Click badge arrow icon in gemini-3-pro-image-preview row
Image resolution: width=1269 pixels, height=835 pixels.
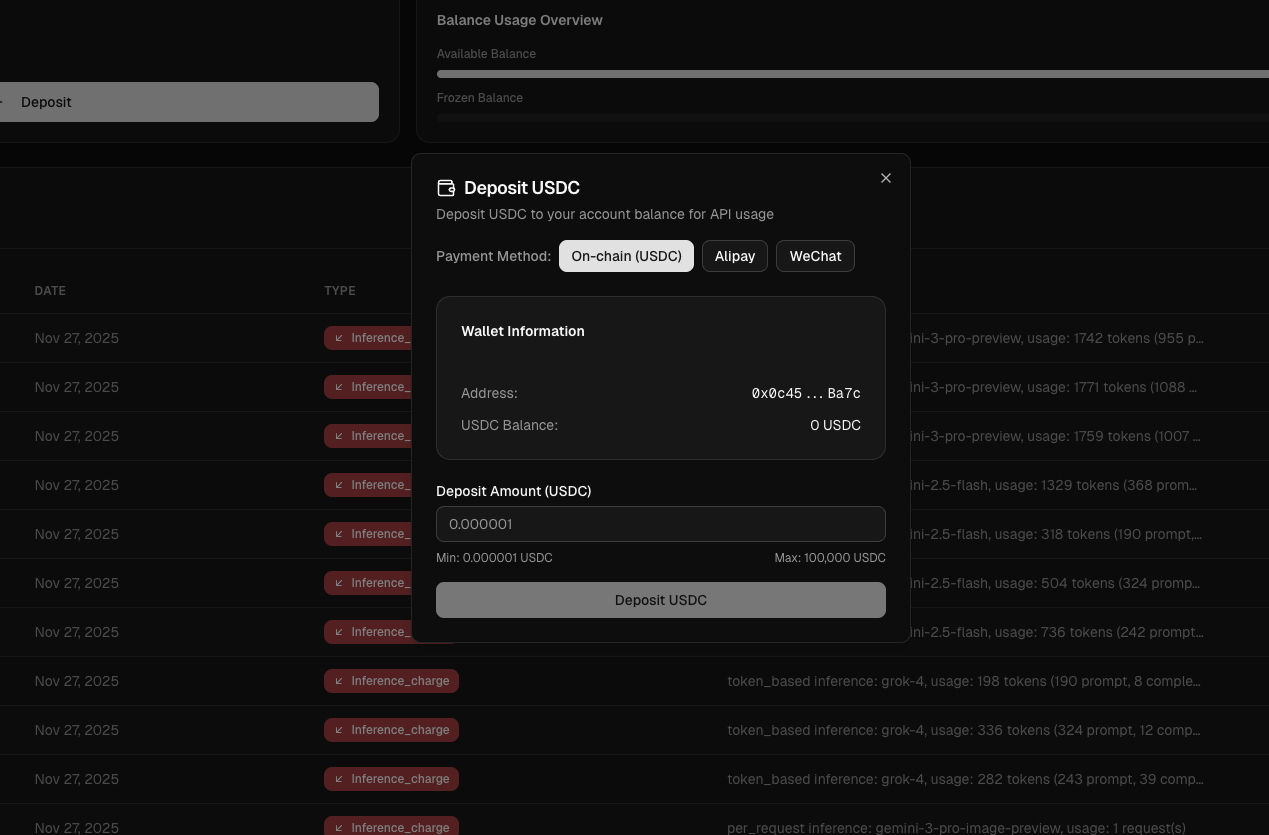point(339,827)
